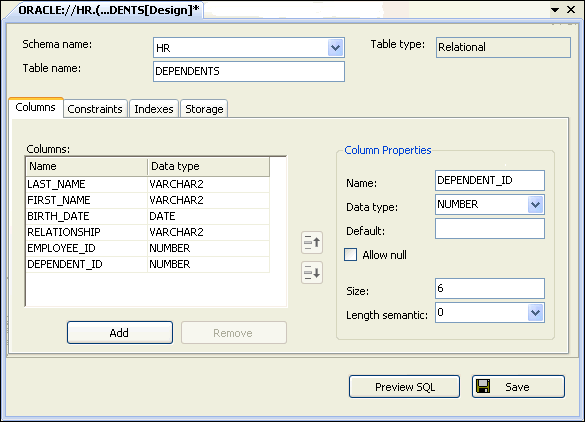
Task: Open the Indexes tab
Action: click(154, 109)
